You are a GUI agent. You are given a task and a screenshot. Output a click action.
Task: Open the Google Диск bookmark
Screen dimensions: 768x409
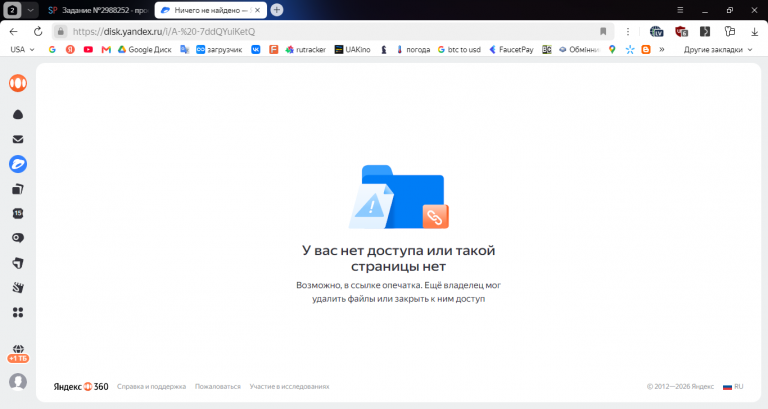(x=144, y=49)
